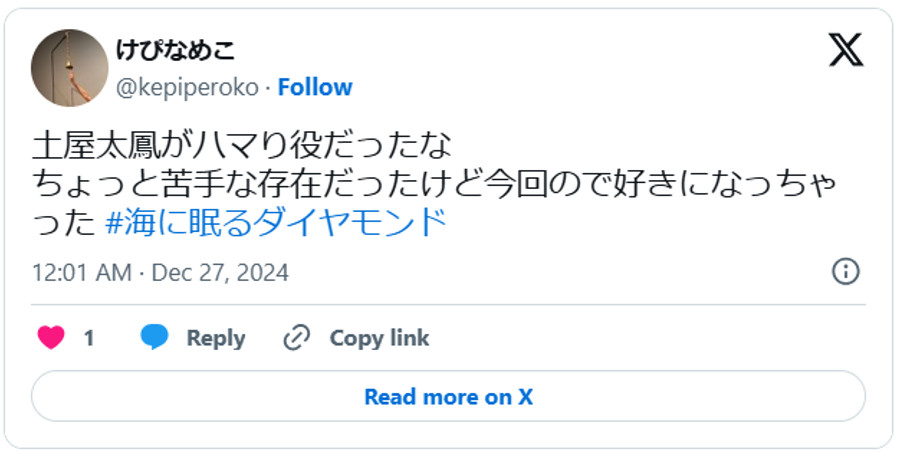Like the tweet with the heart icon

pos(51,338)
